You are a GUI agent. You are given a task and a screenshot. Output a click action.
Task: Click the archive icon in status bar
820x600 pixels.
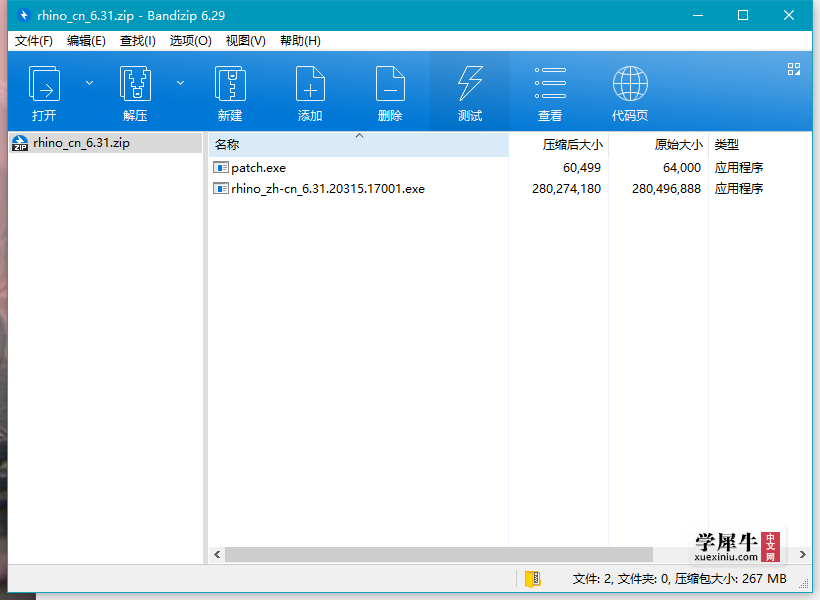532,579
